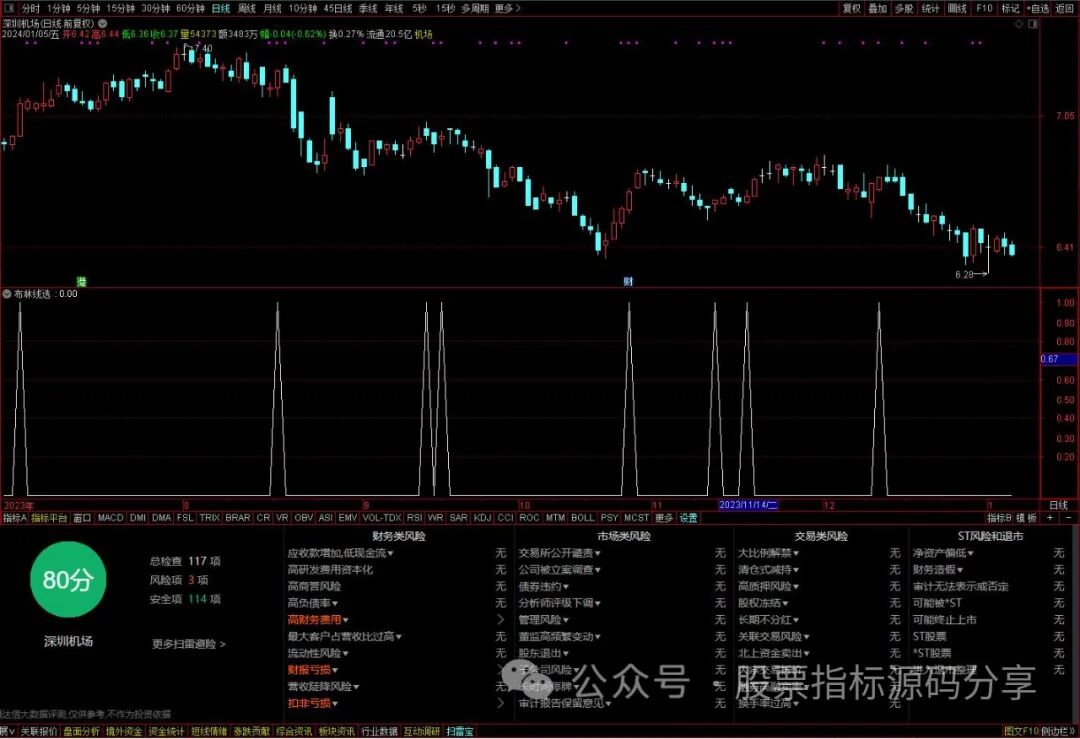Viewport: 1080px width, 739px height.
Task: Click the 标记 button
Action: pyautogui.click(x=1010, y=8)
